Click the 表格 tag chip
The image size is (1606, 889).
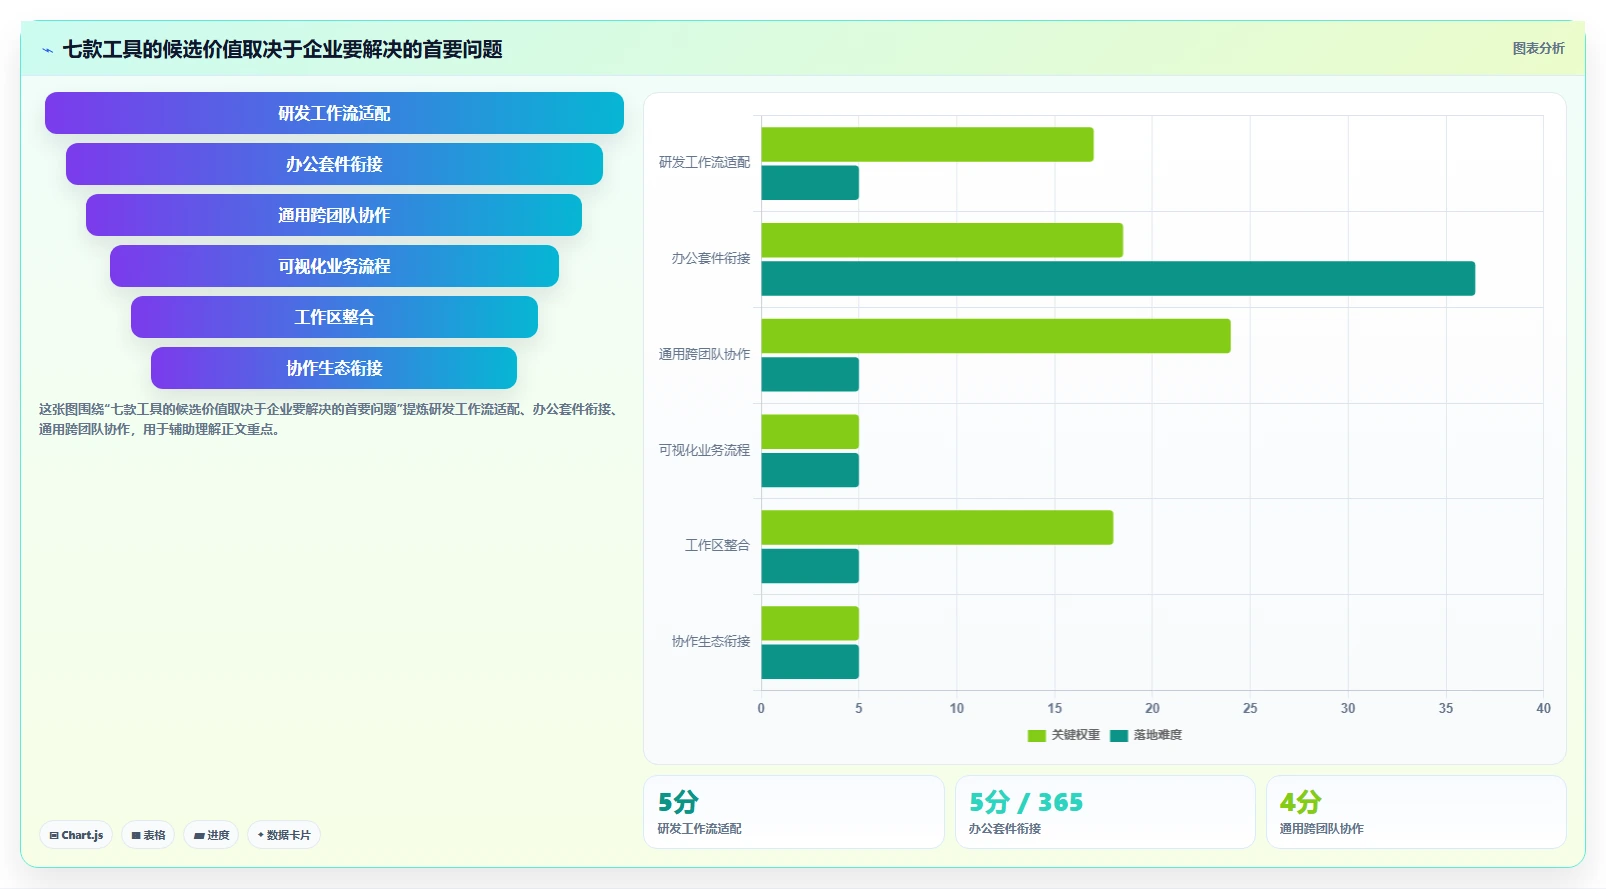pos(148,835)
